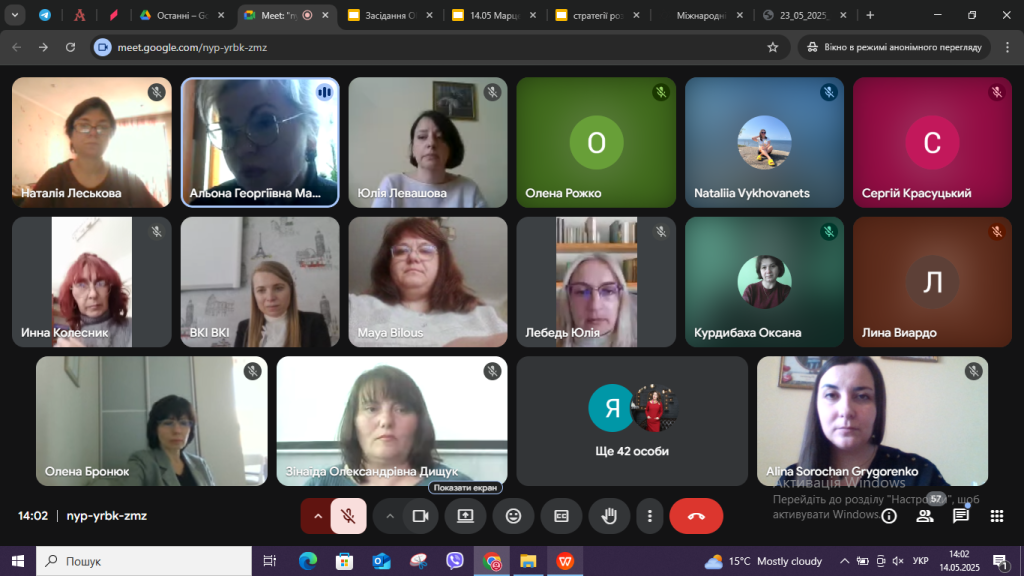Raise hand in the meeting
This screenshot has width=1024, height=576.
pos(608,516)
